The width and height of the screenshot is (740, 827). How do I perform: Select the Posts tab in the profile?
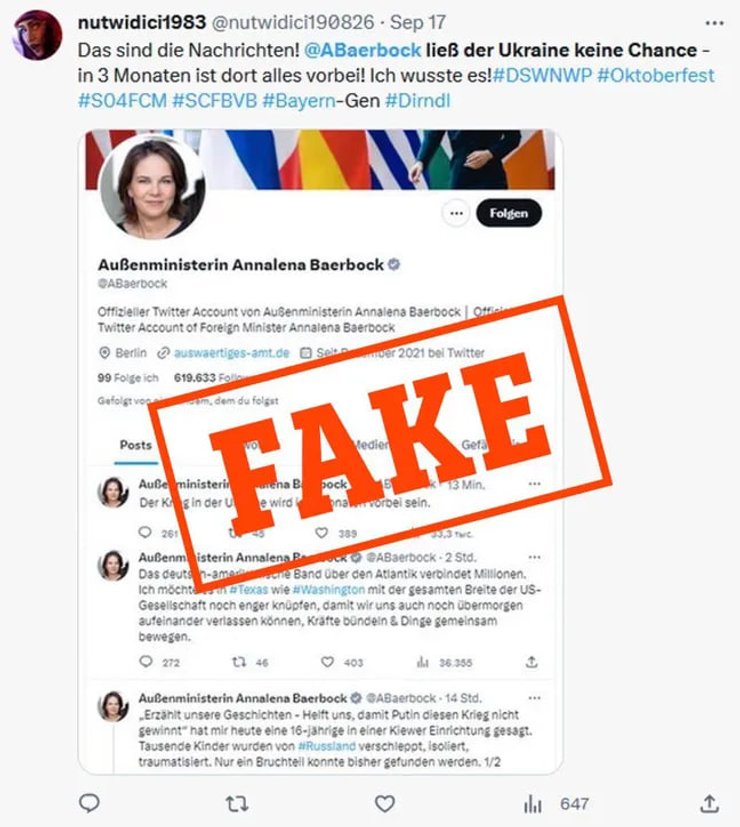coord(136,445)
